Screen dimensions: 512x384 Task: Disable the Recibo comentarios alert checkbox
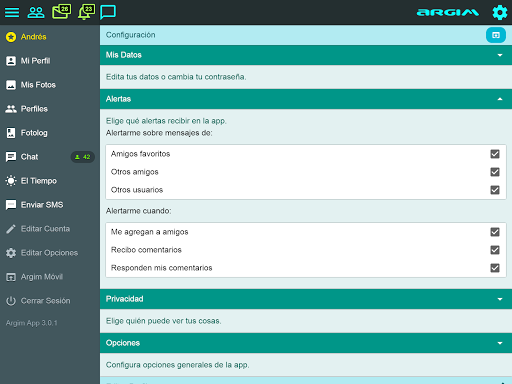pos(495,250)
